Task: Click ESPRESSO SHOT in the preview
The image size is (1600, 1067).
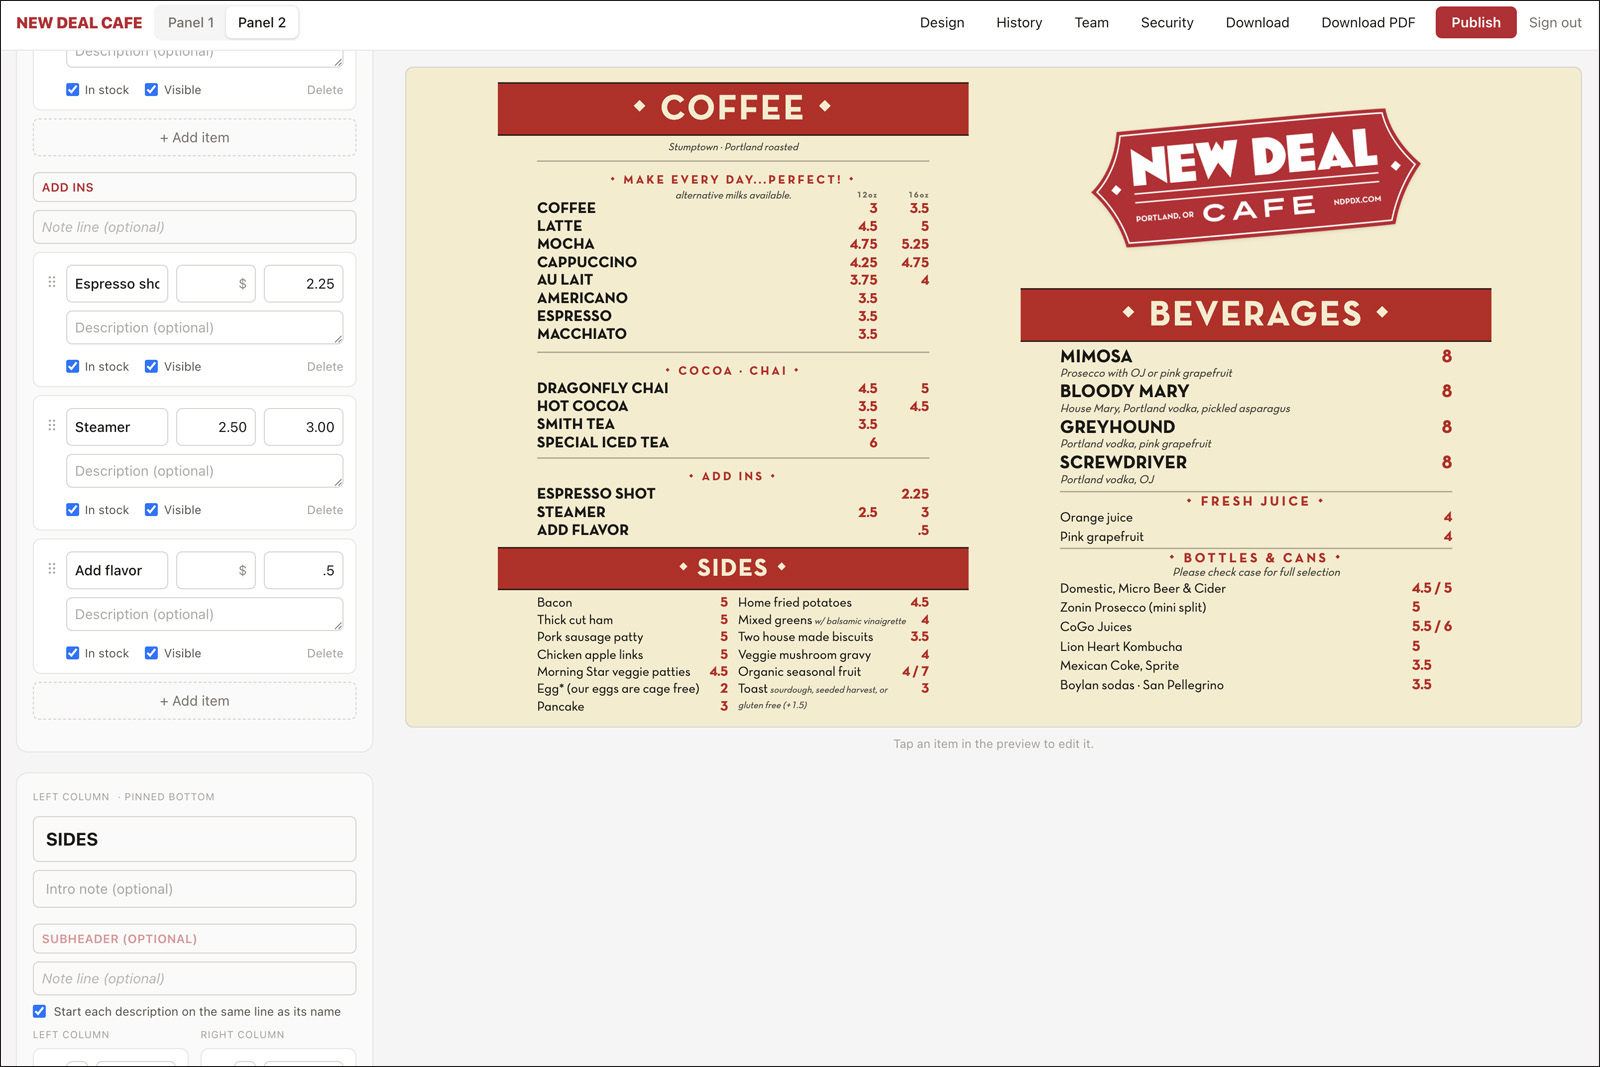Action: tap(596, 494)
